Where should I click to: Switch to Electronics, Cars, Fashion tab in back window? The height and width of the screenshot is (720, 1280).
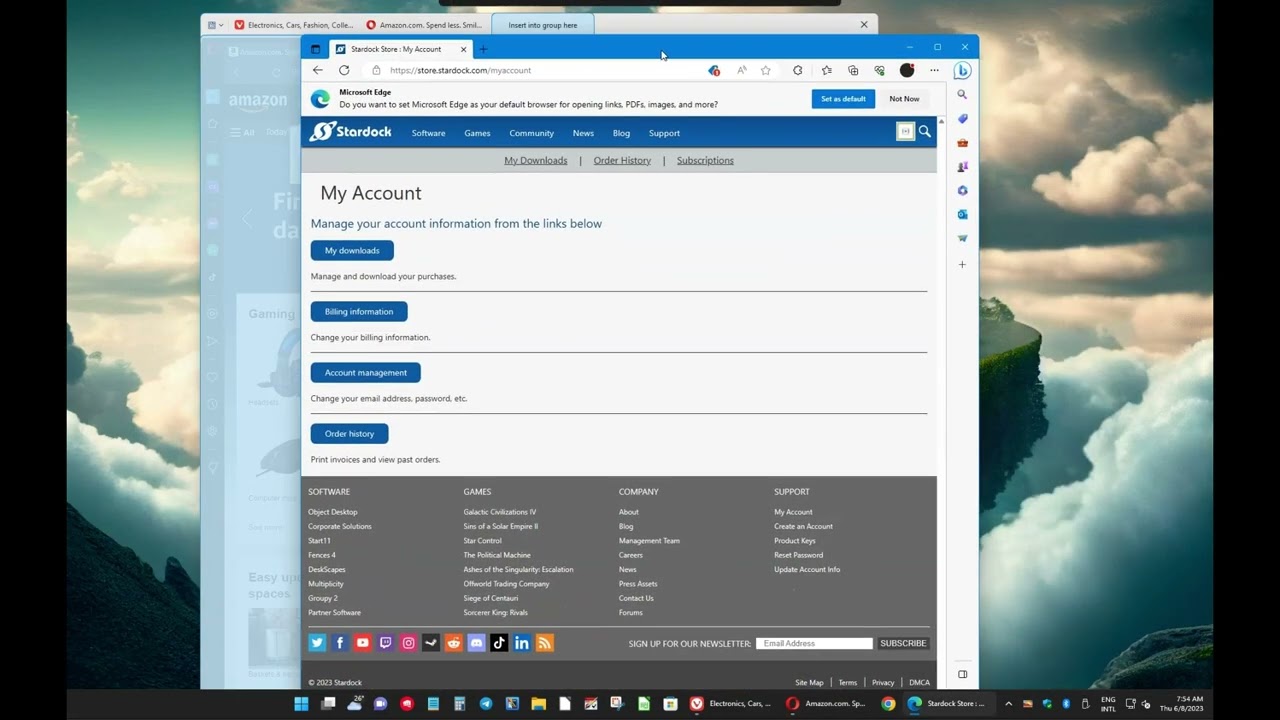pos(294,25)
